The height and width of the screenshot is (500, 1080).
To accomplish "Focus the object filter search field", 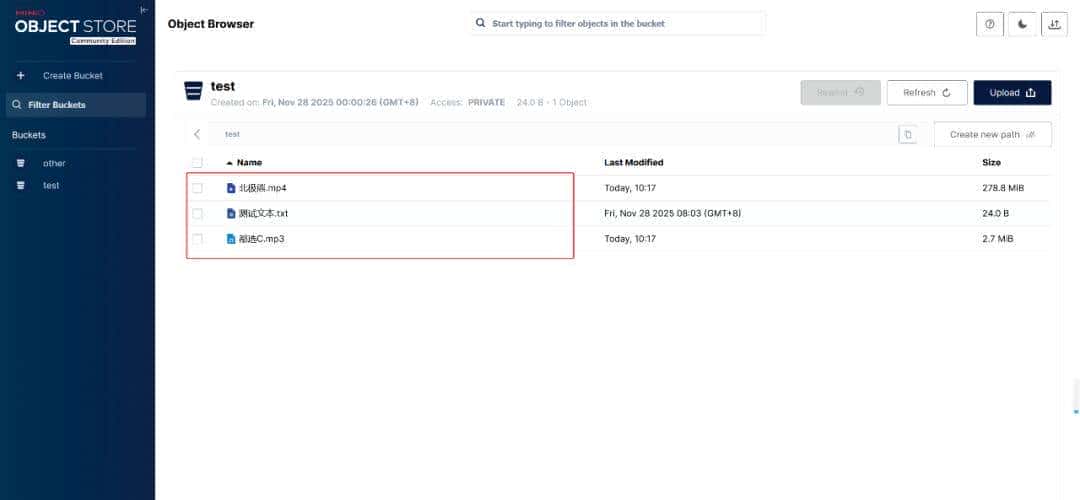I will tap(618, 23).
